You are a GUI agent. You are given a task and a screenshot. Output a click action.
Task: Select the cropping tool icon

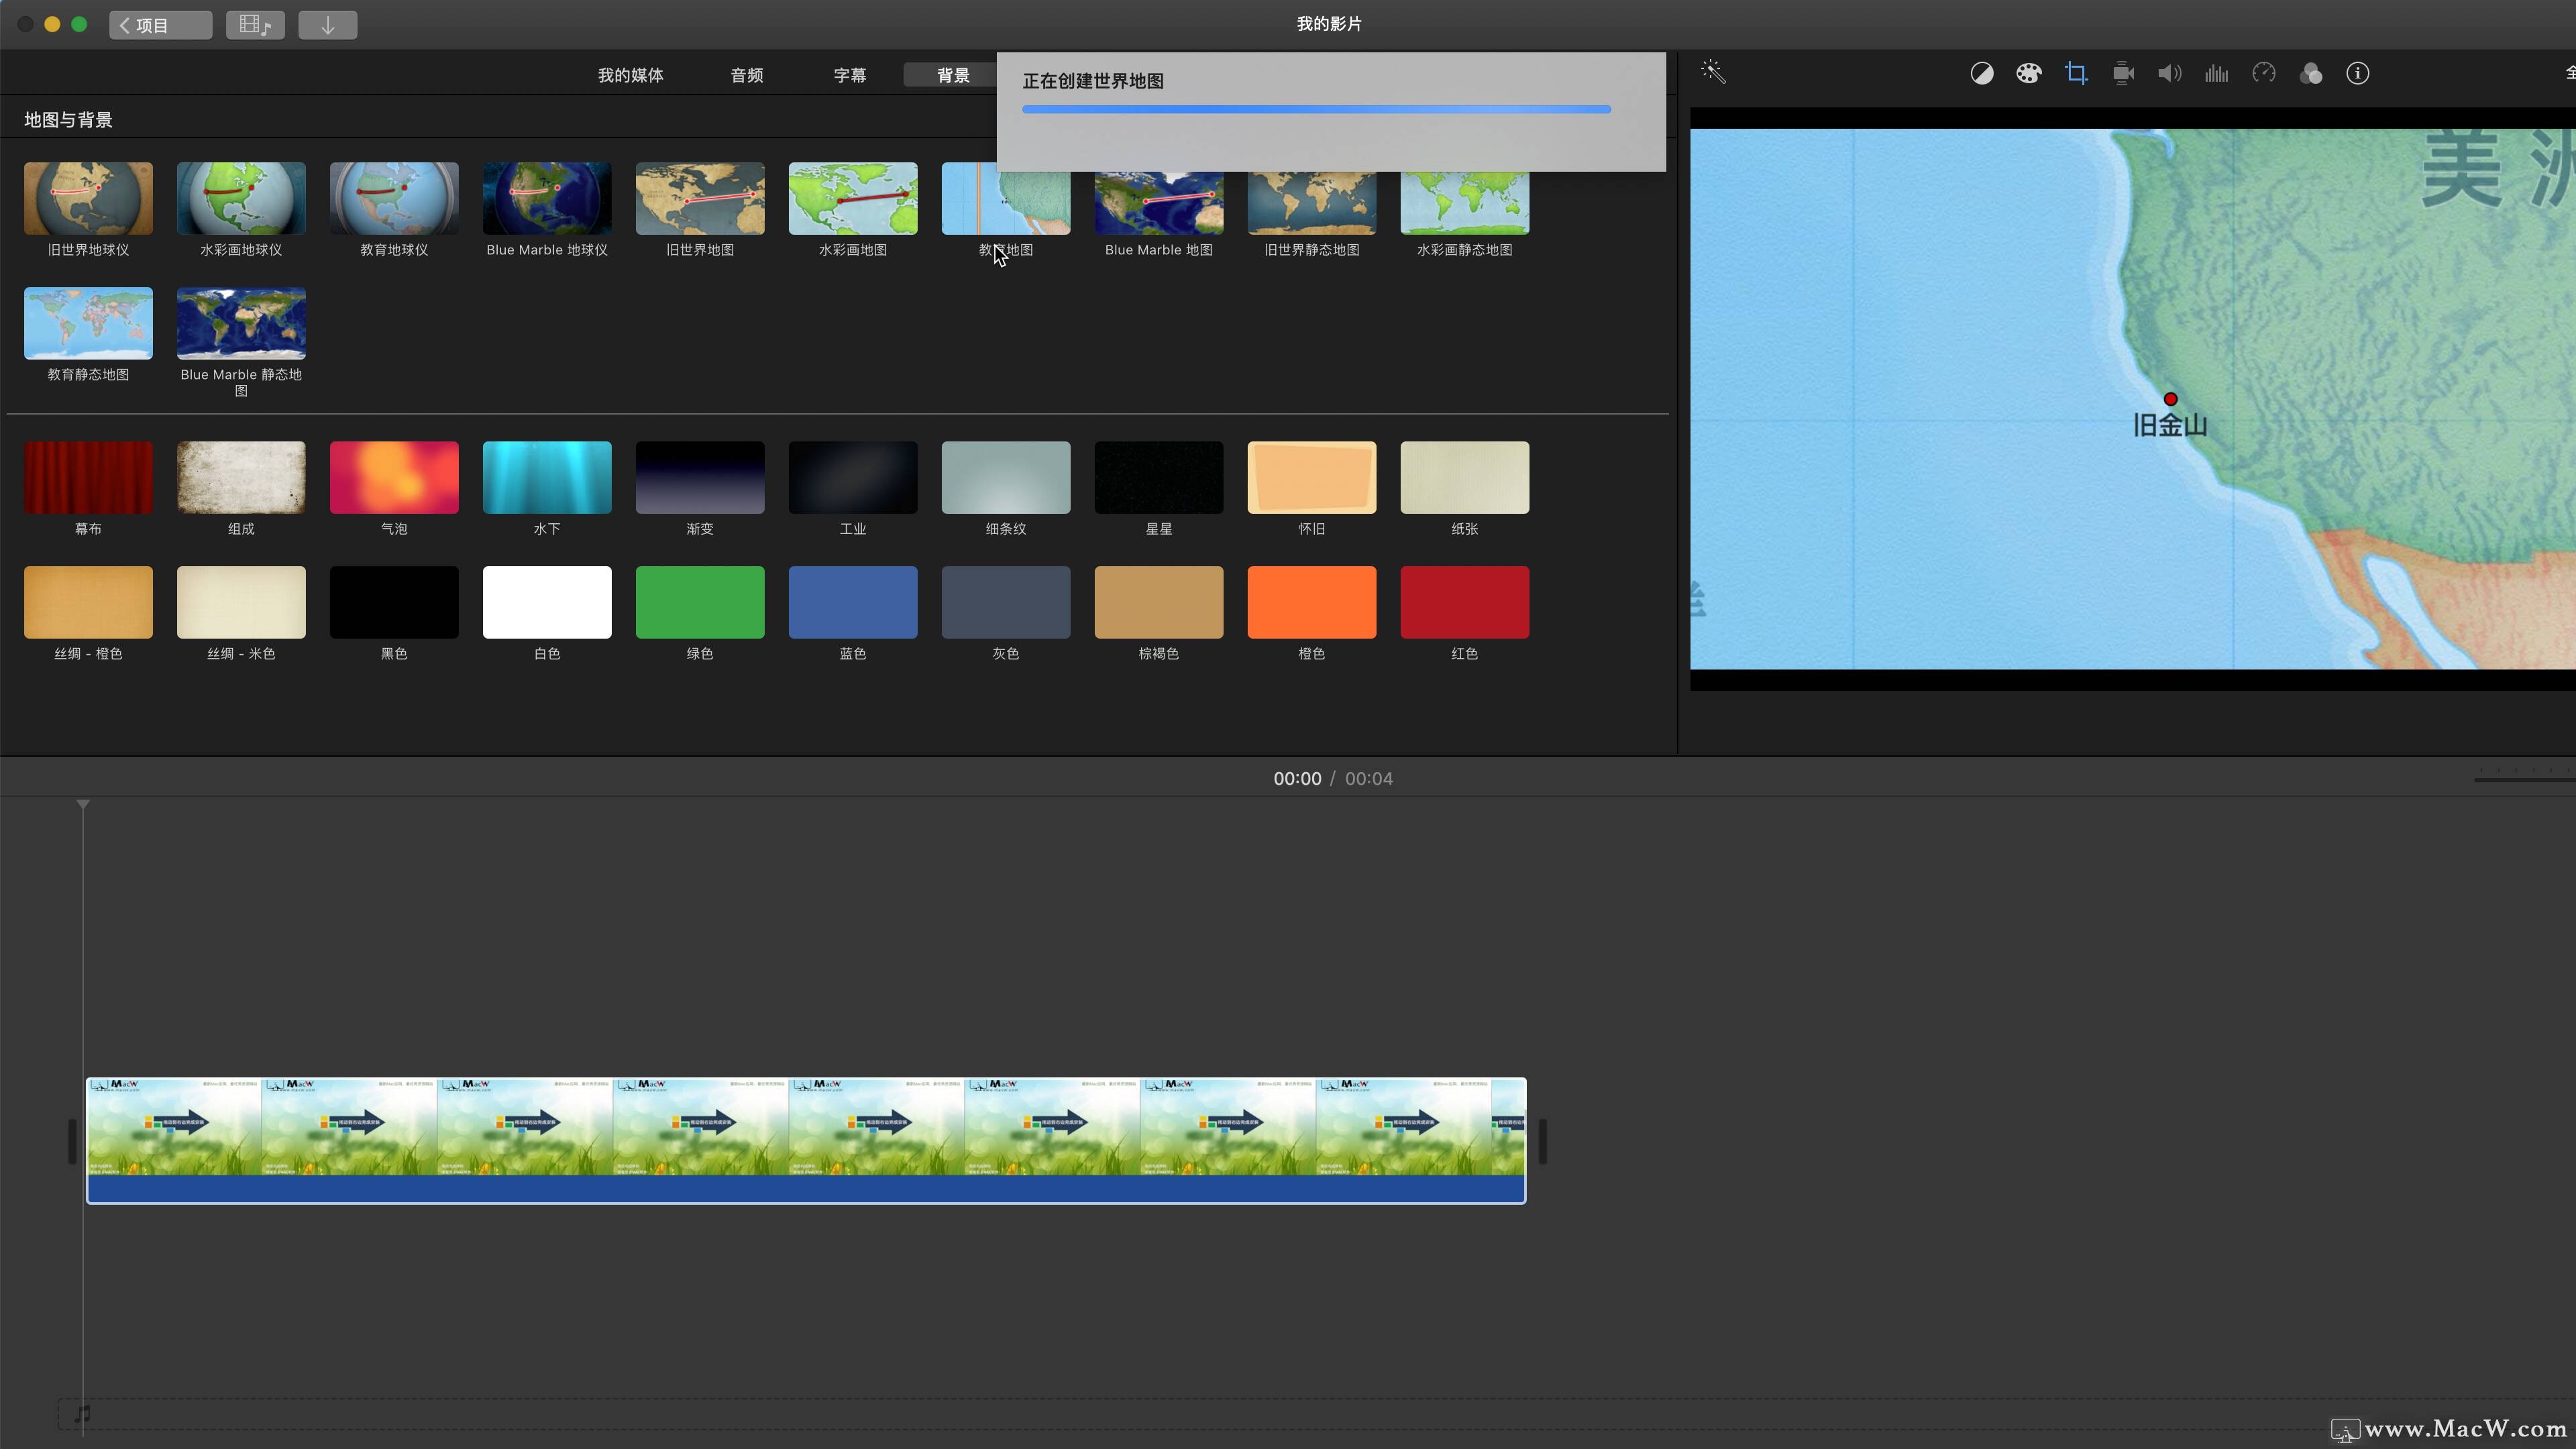[2076, 73]
